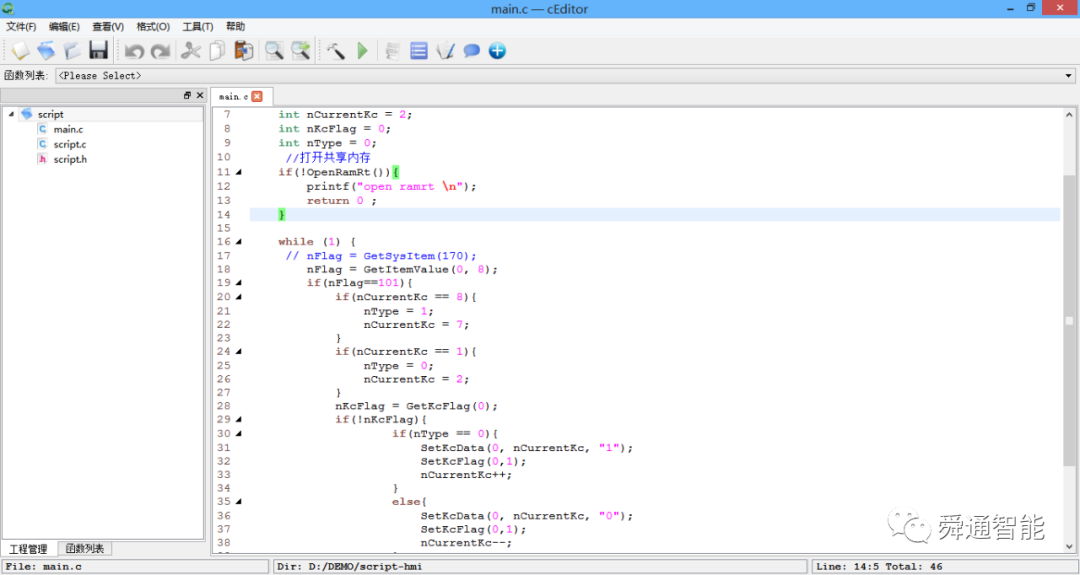Click the script root project item
Image resolution: width=1080 pixels, height=575 pixels.
coord(50,114)
